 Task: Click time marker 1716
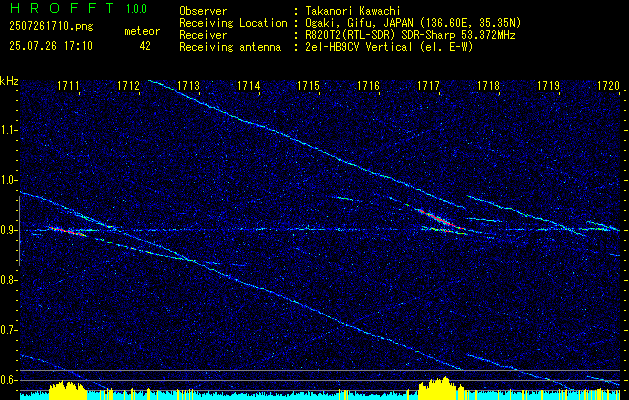[369, 85]
